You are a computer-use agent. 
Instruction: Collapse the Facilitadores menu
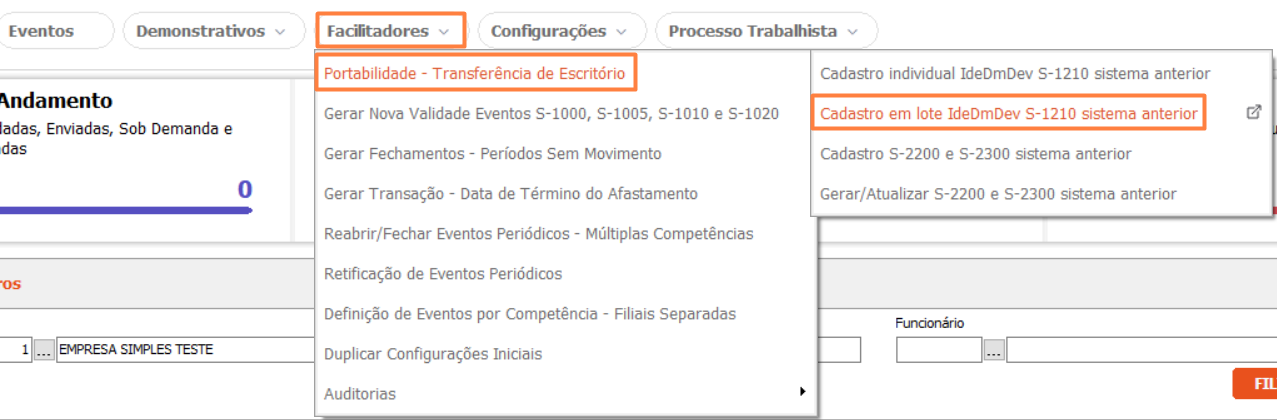pos(390,31)
